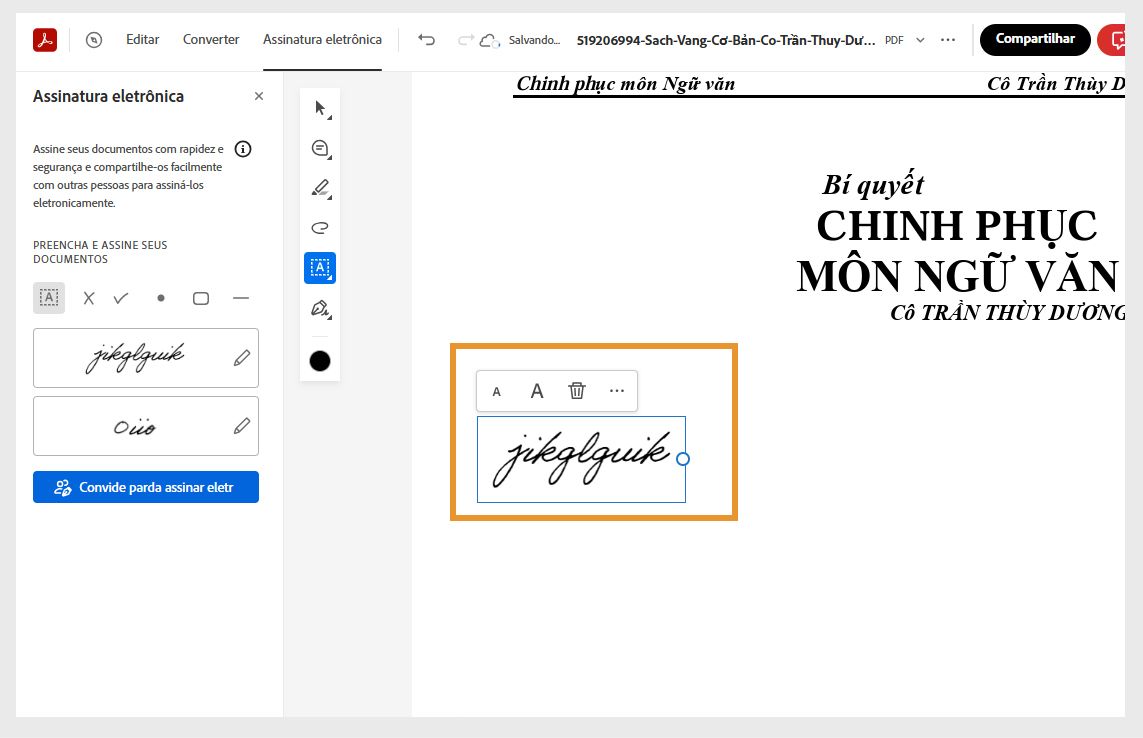Open the signature popup more options
The width and height of the screenshot is (1143, 738).
pyautogui.click(x=617, y=391)
